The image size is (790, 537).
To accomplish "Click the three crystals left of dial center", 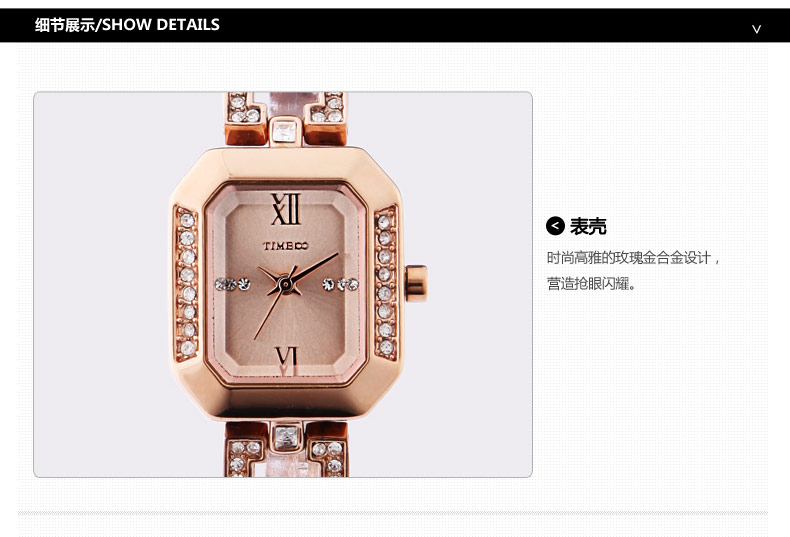I will point(233,284).
